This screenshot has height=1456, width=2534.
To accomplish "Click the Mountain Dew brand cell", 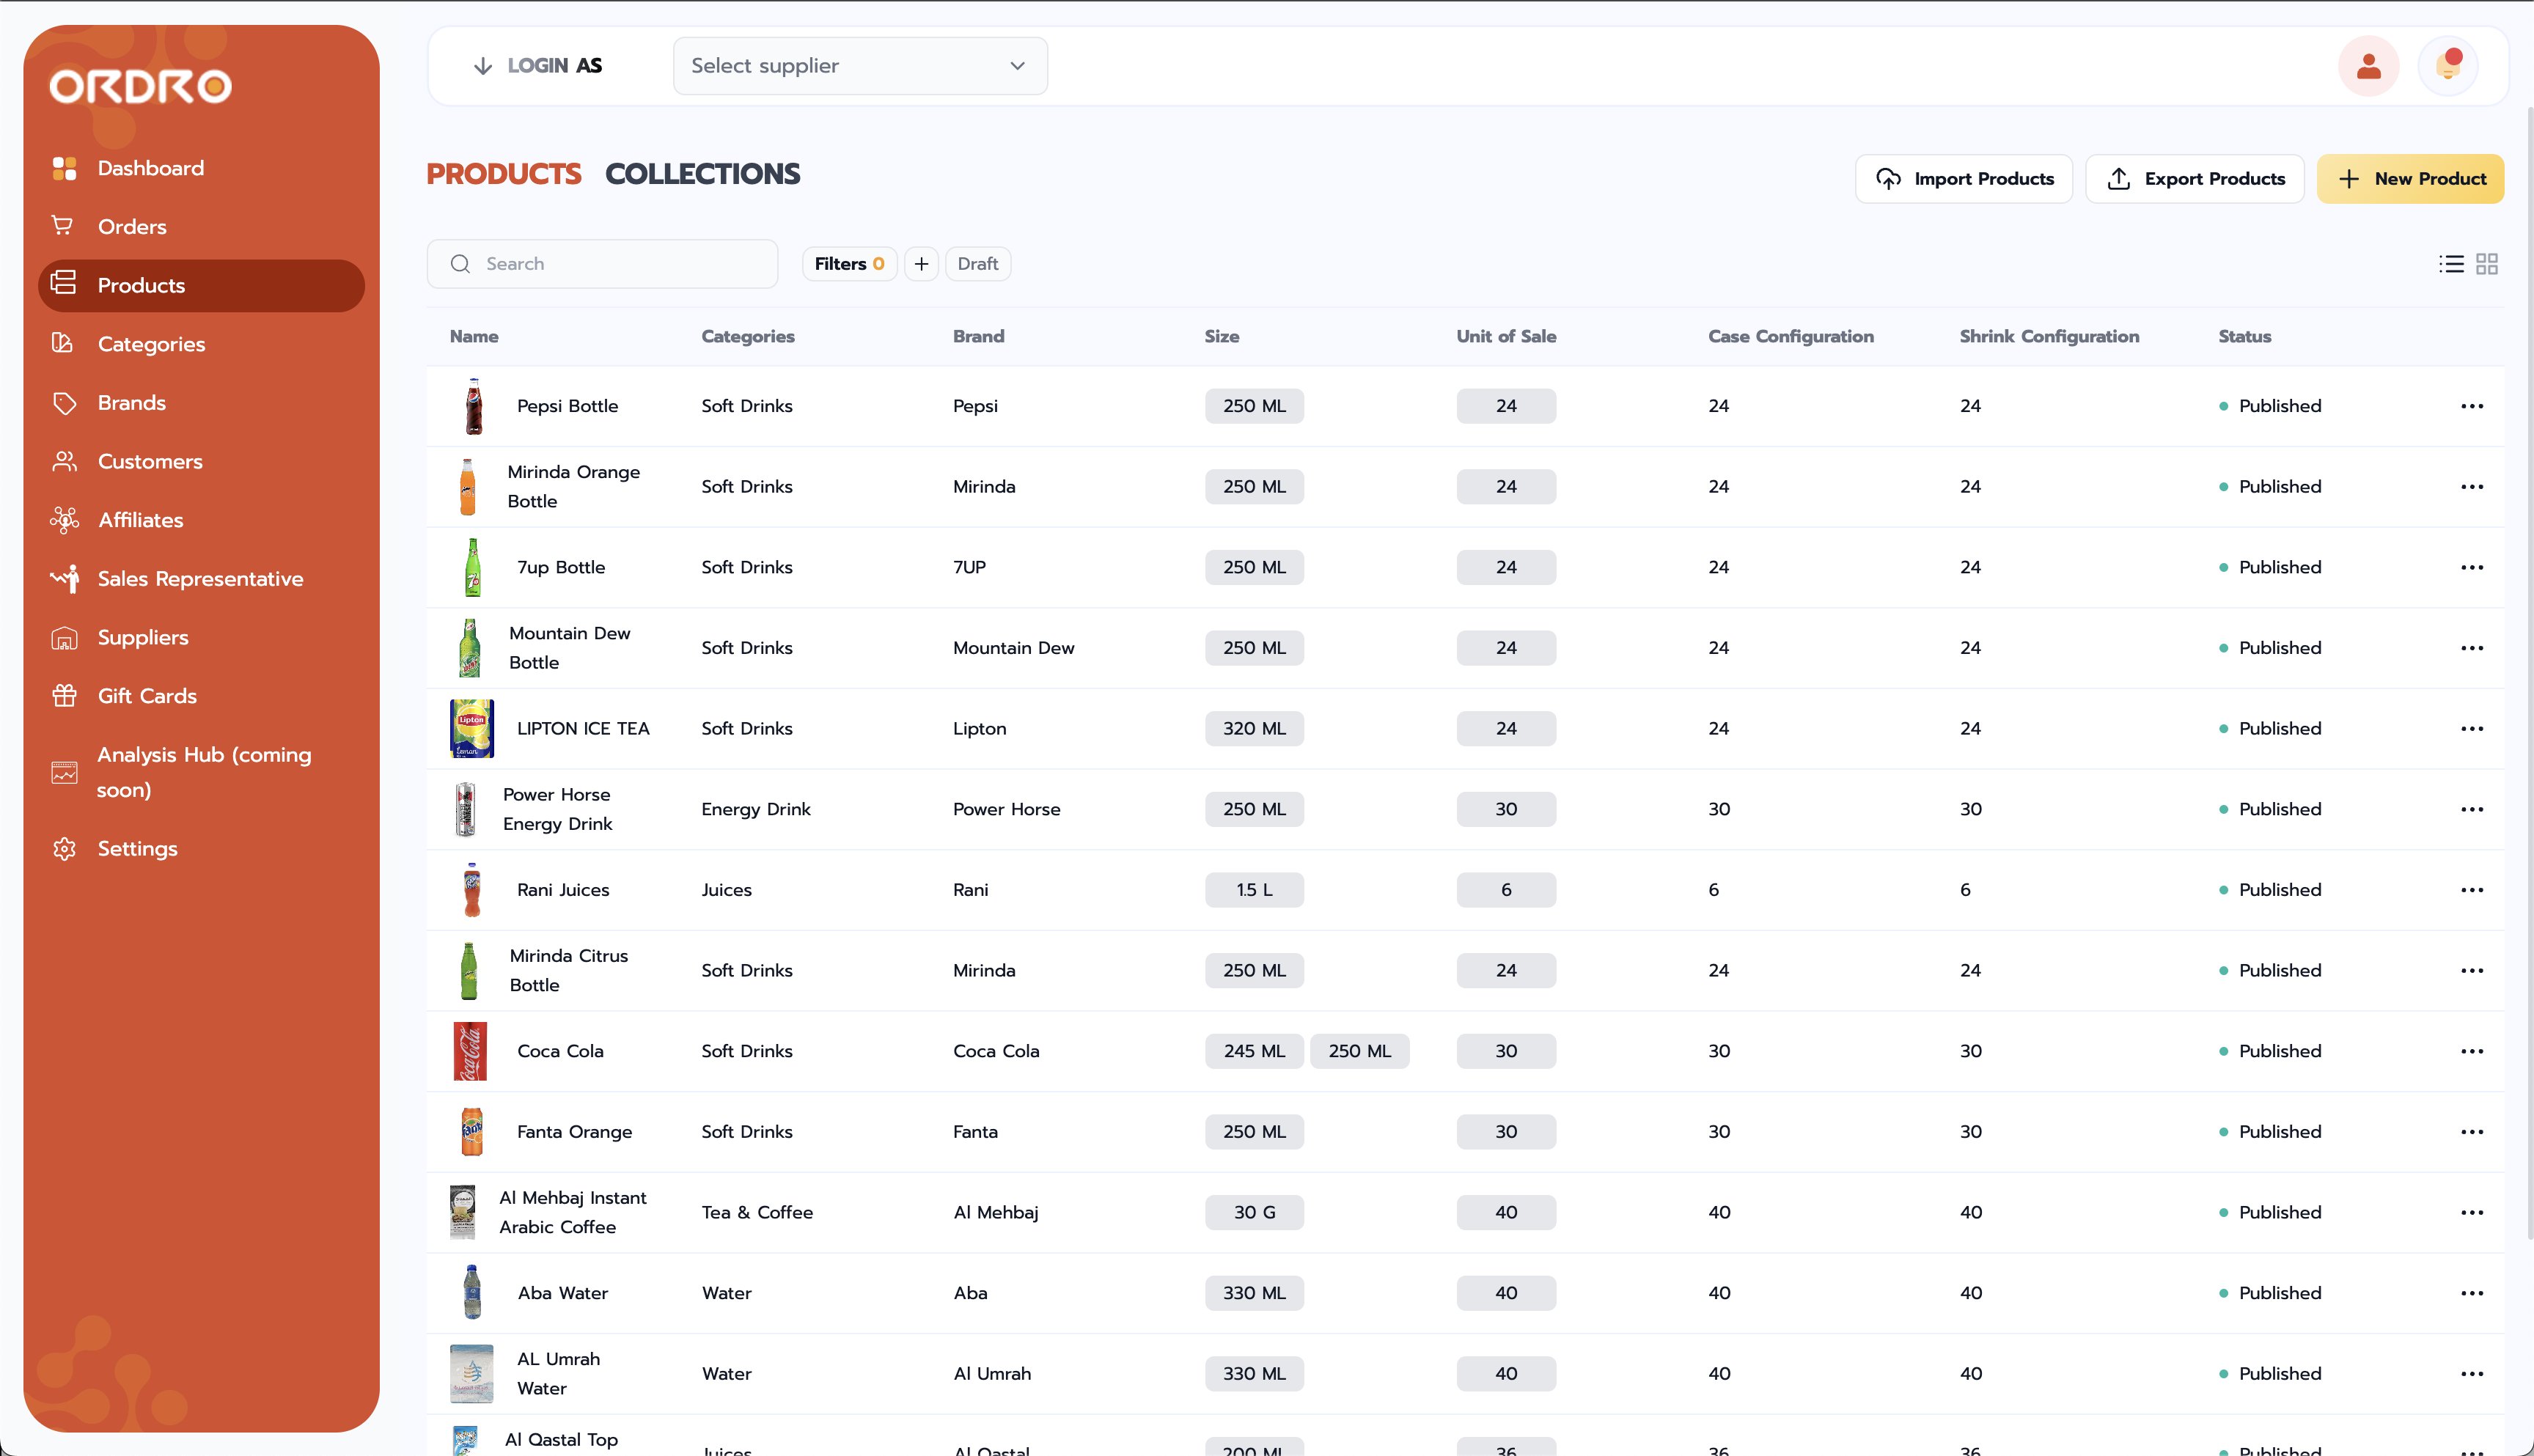I will (1014, 648).
